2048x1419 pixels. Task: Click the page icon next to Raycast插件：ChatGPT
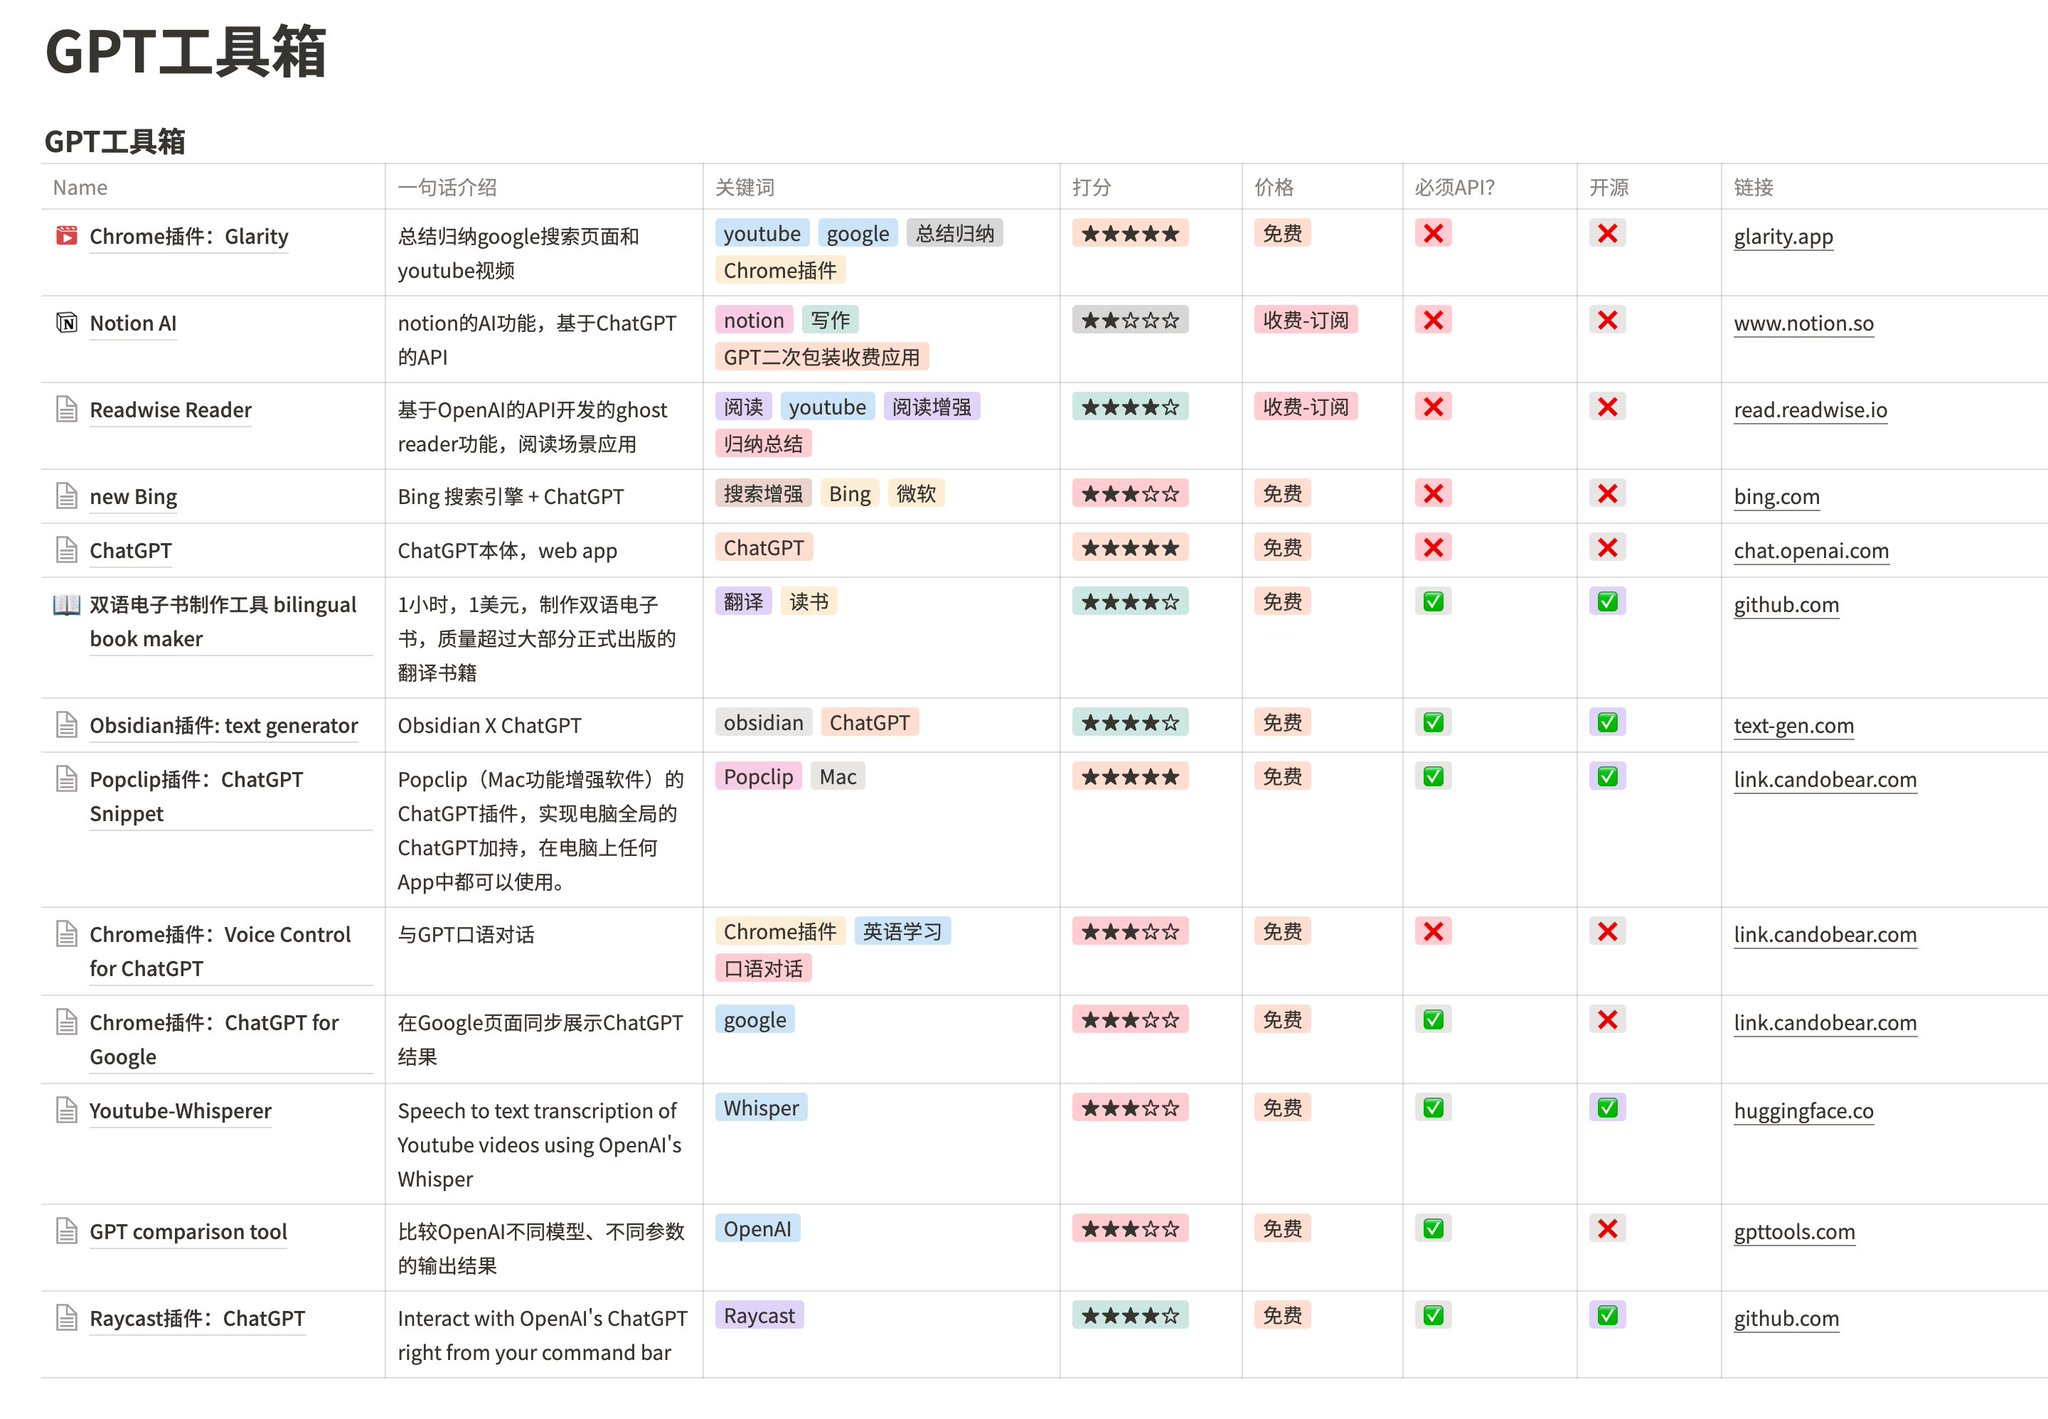coord(66,1318)
